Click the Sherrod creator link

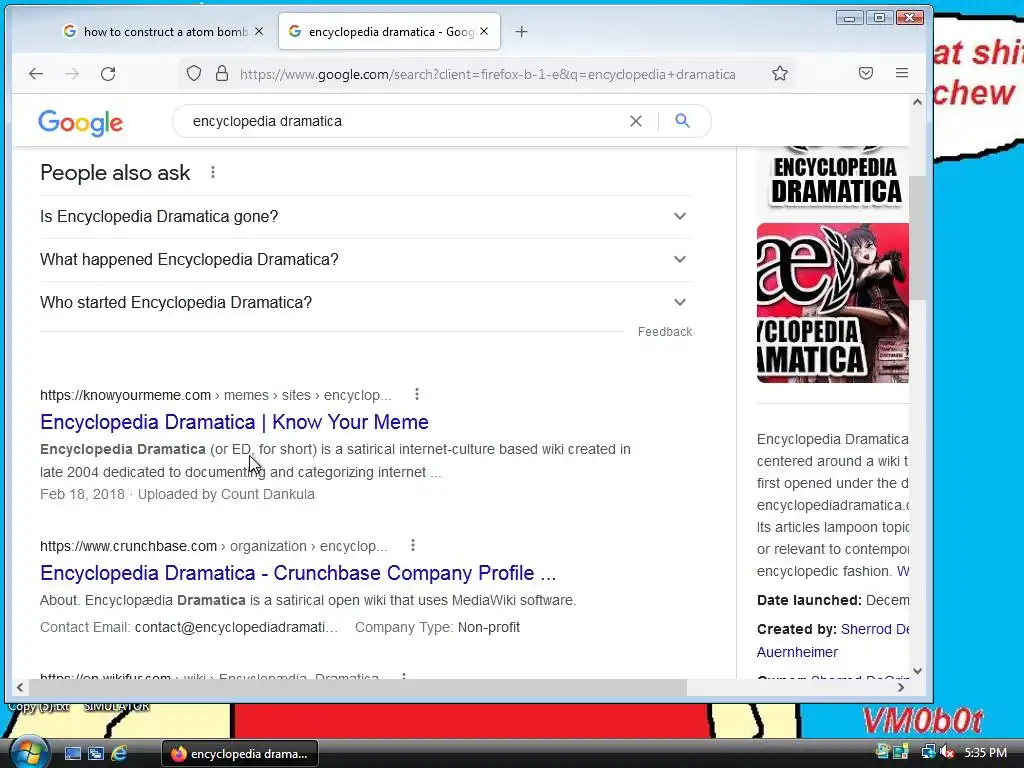875,629
